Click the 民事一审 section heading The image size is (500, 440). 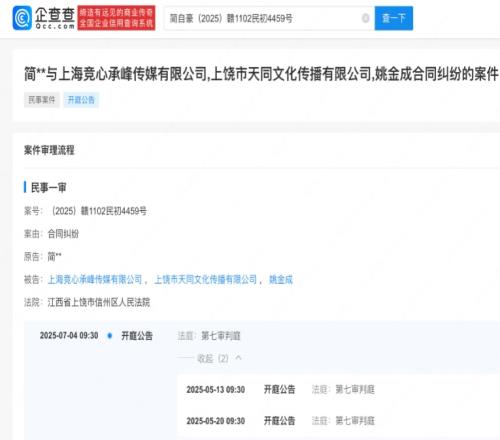48,188
